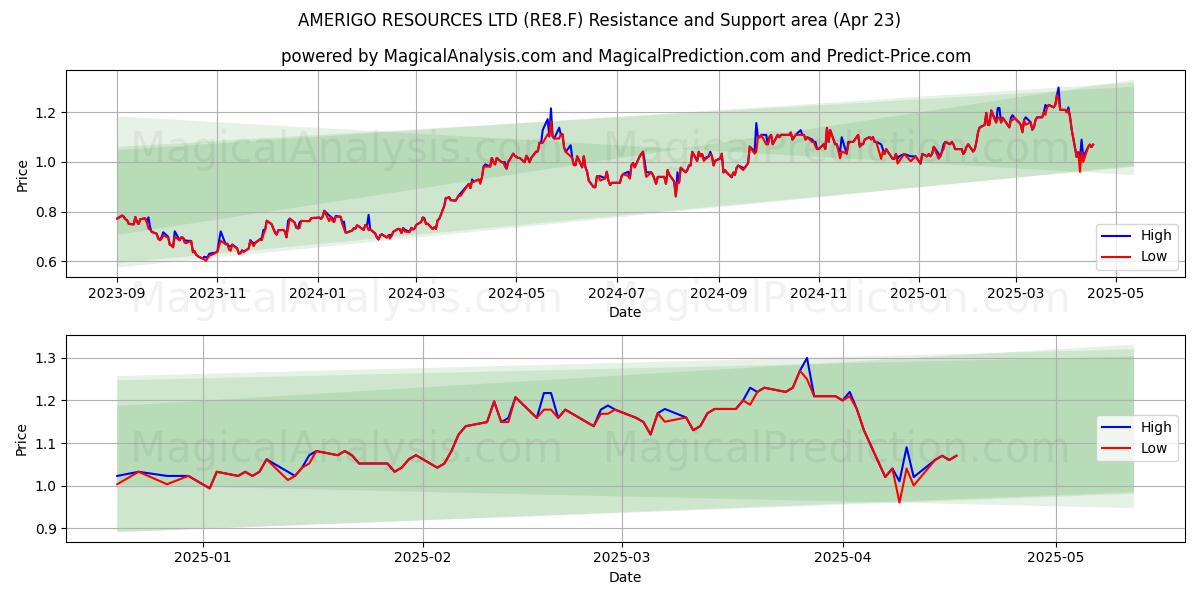Viewport: 1200px width, 600px height.
Task: Click the May 2024 price peak in upper chart
Action: pyautogui.click(x=550, y=109)
